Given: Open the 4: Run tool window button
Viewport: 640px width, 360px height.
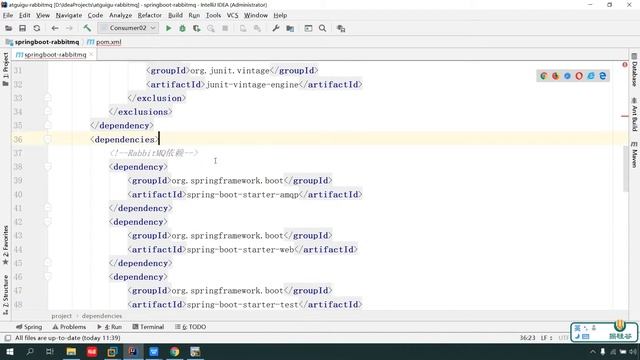Looking at the screenshot, I should tap(109, 327).
